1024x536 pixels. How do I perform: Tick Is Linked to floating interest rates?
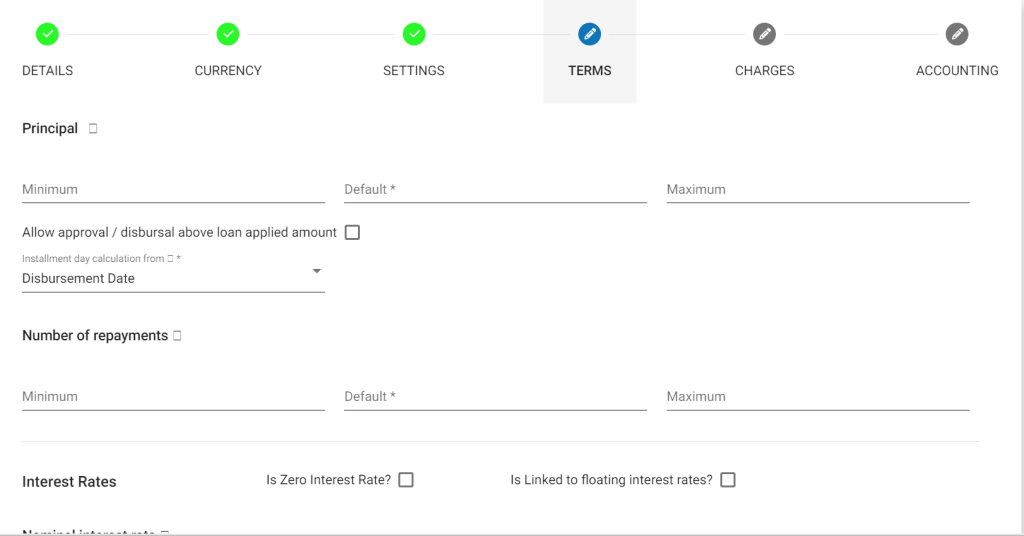[x=728, y=480]
